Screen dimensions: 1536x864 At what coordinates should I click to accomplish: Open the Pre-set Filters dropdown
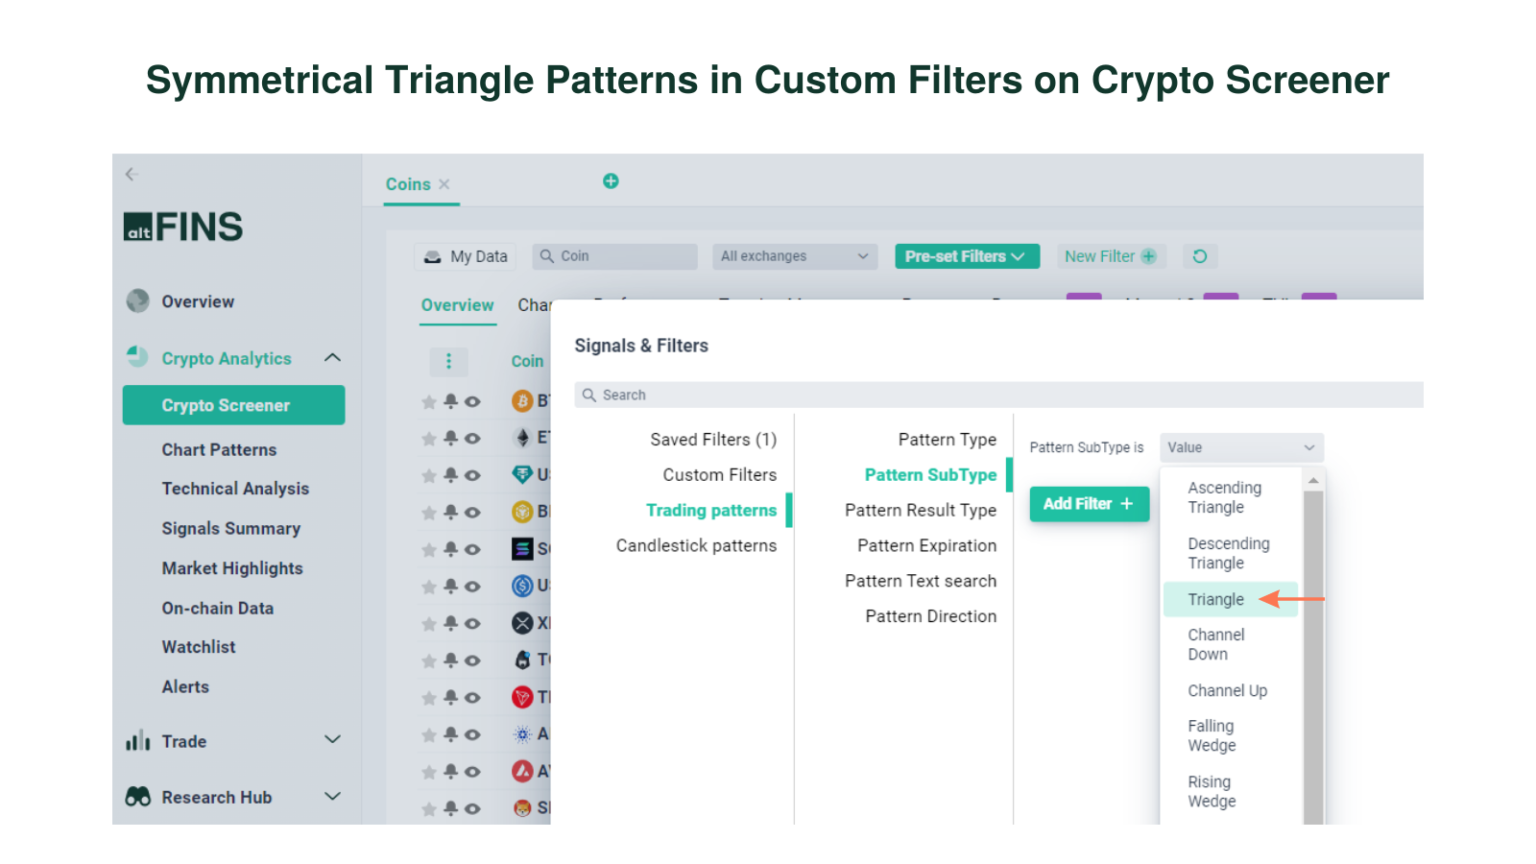pyautogui.click(x=967, y=257)
